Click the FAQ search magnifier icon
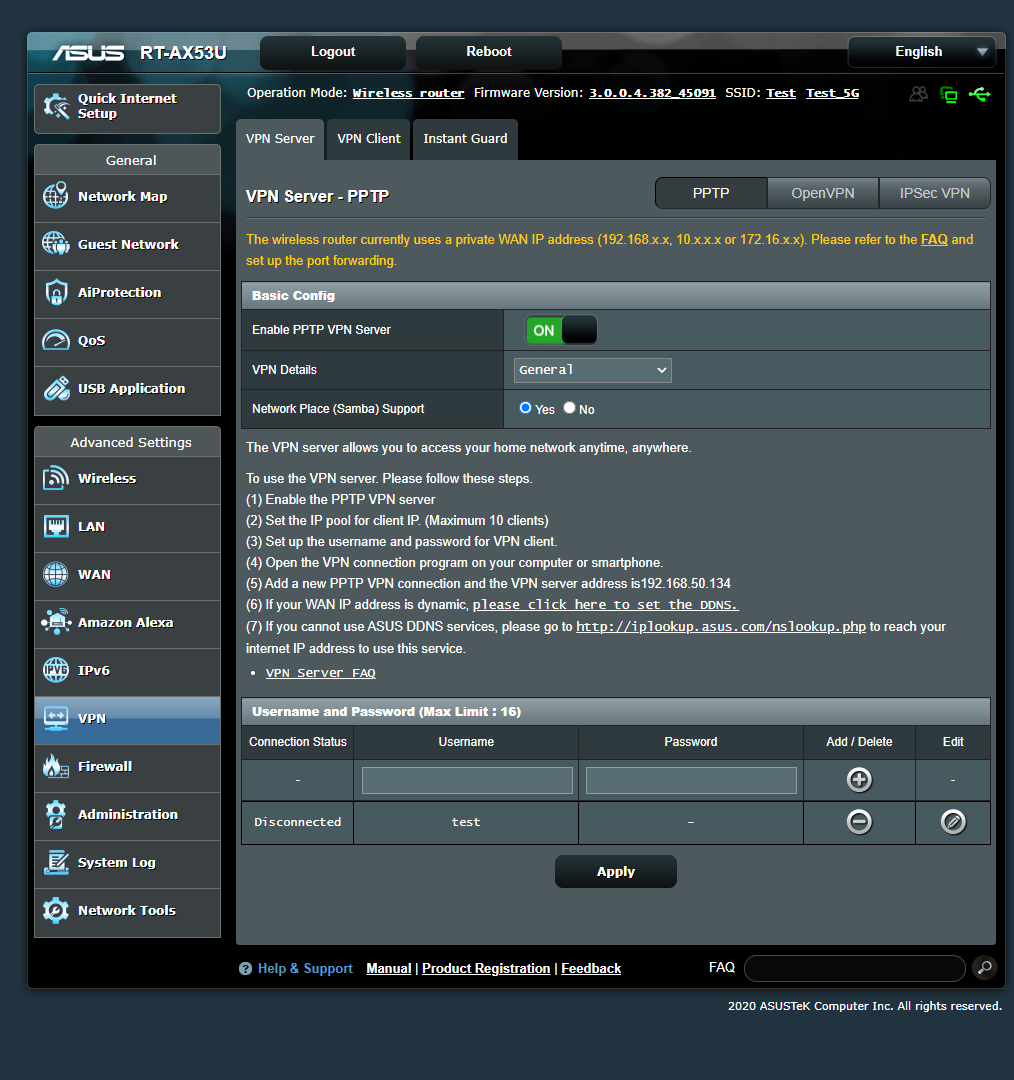This screenshot has width=1014, height=1080. 984,968
